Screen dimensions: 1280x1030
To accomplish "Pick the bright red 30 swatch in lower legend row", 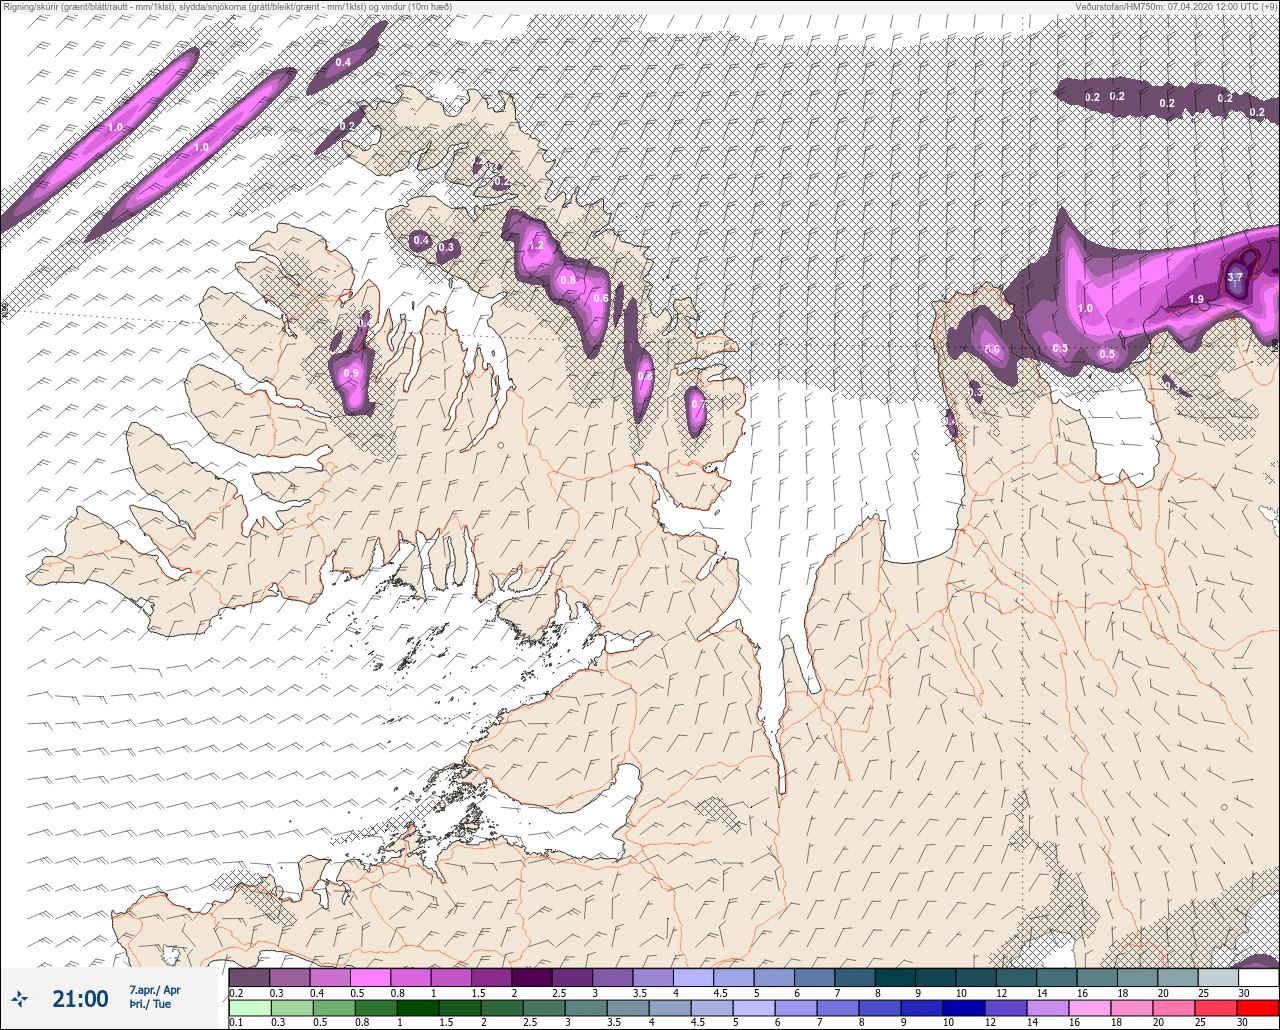I will 1258,1008.
